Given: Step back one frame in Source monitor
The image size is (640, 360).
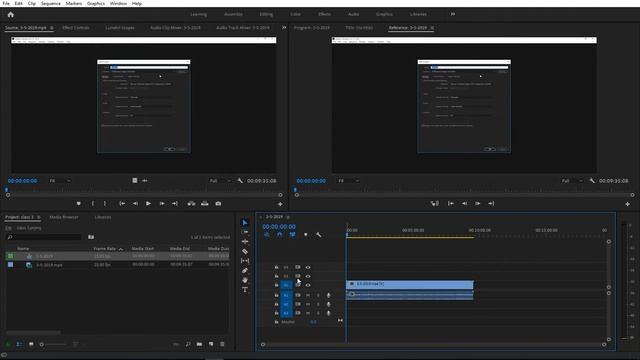Looking at the screenshot, I should (135, 203).
